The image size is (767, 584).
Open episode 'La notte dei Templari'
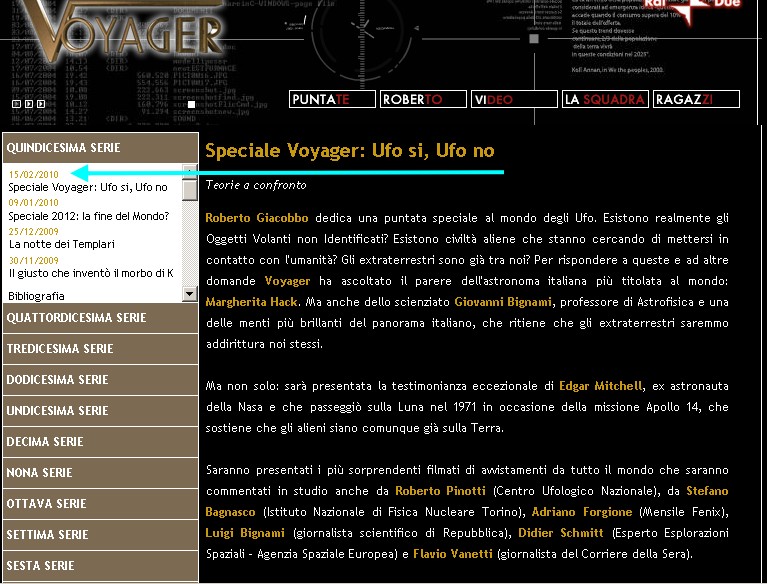pos(62,244)
